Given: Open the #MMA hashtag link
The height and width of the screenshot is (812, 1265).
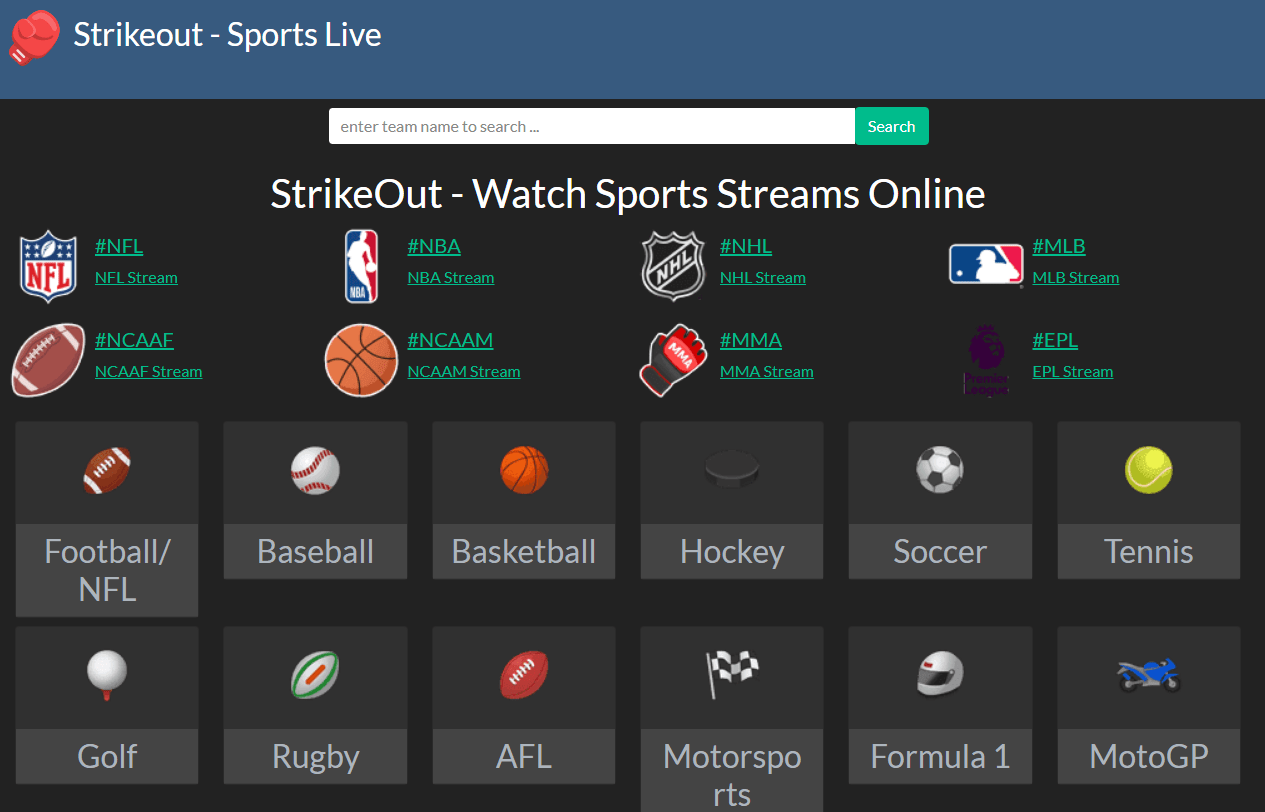Looking at the screenshot, I should 751,340.
